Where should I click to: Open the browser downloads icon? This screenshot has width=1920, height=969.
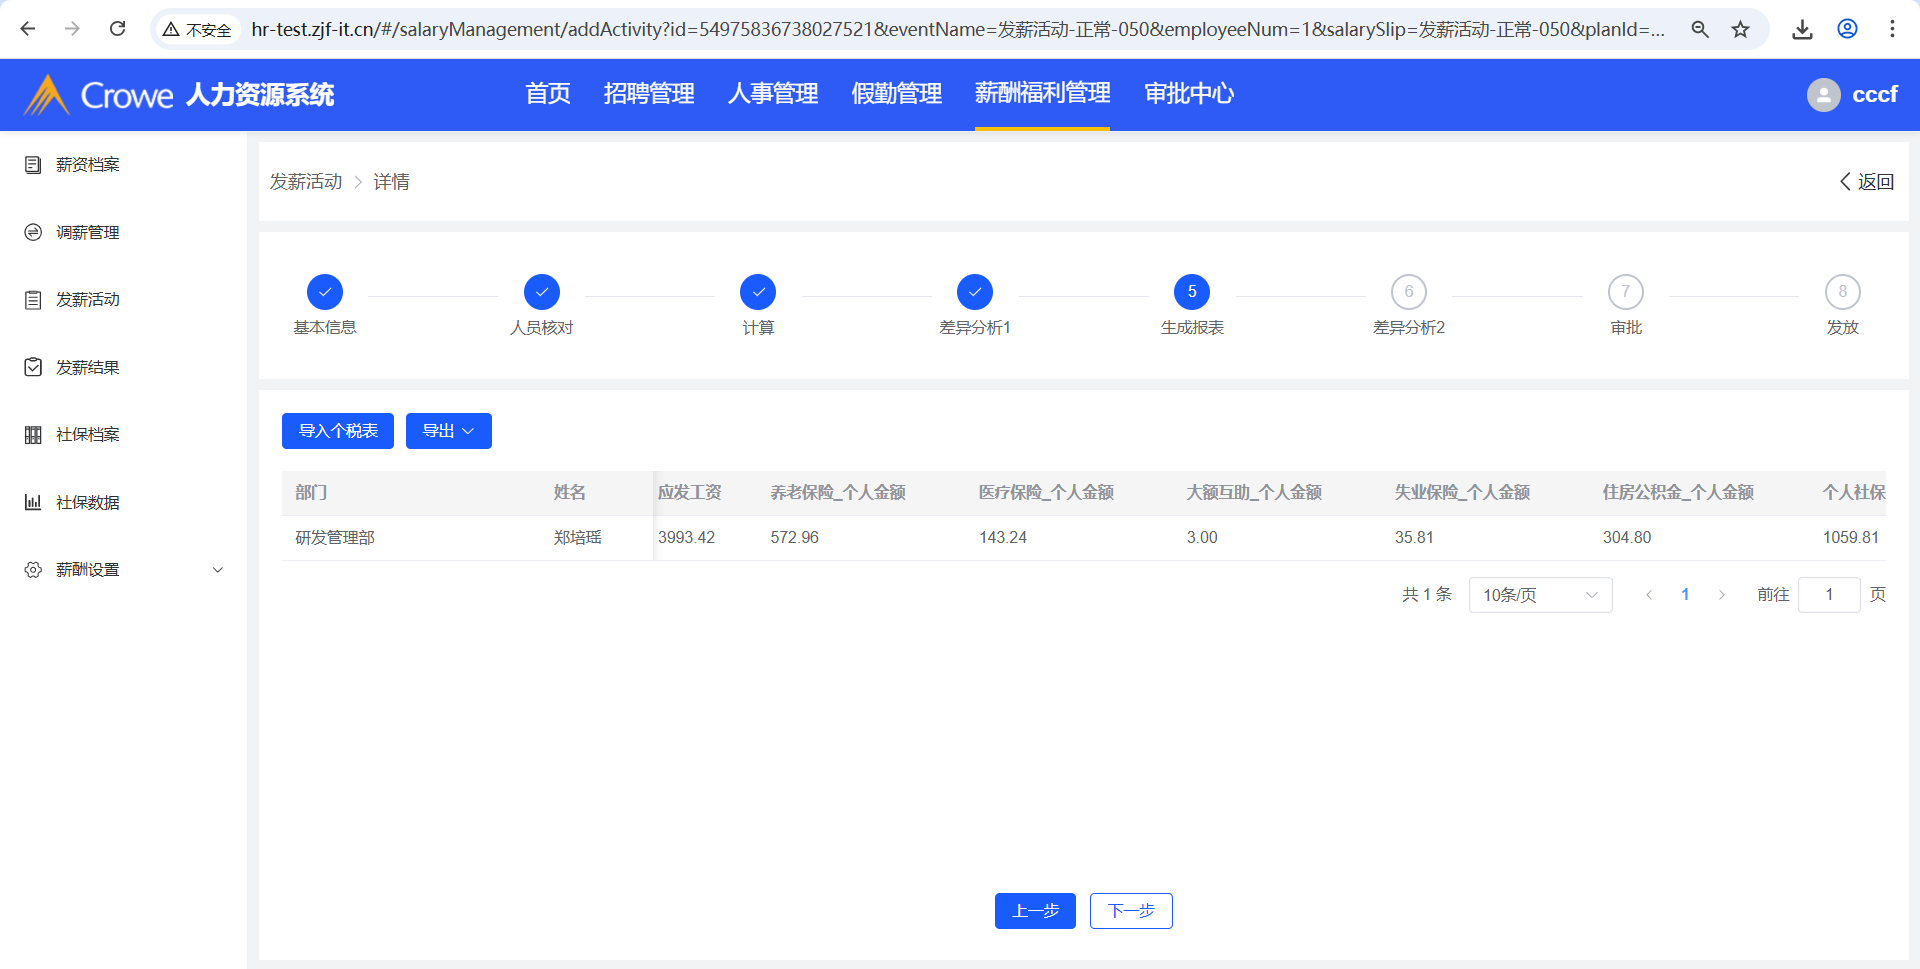click(x=1802, y=29)
